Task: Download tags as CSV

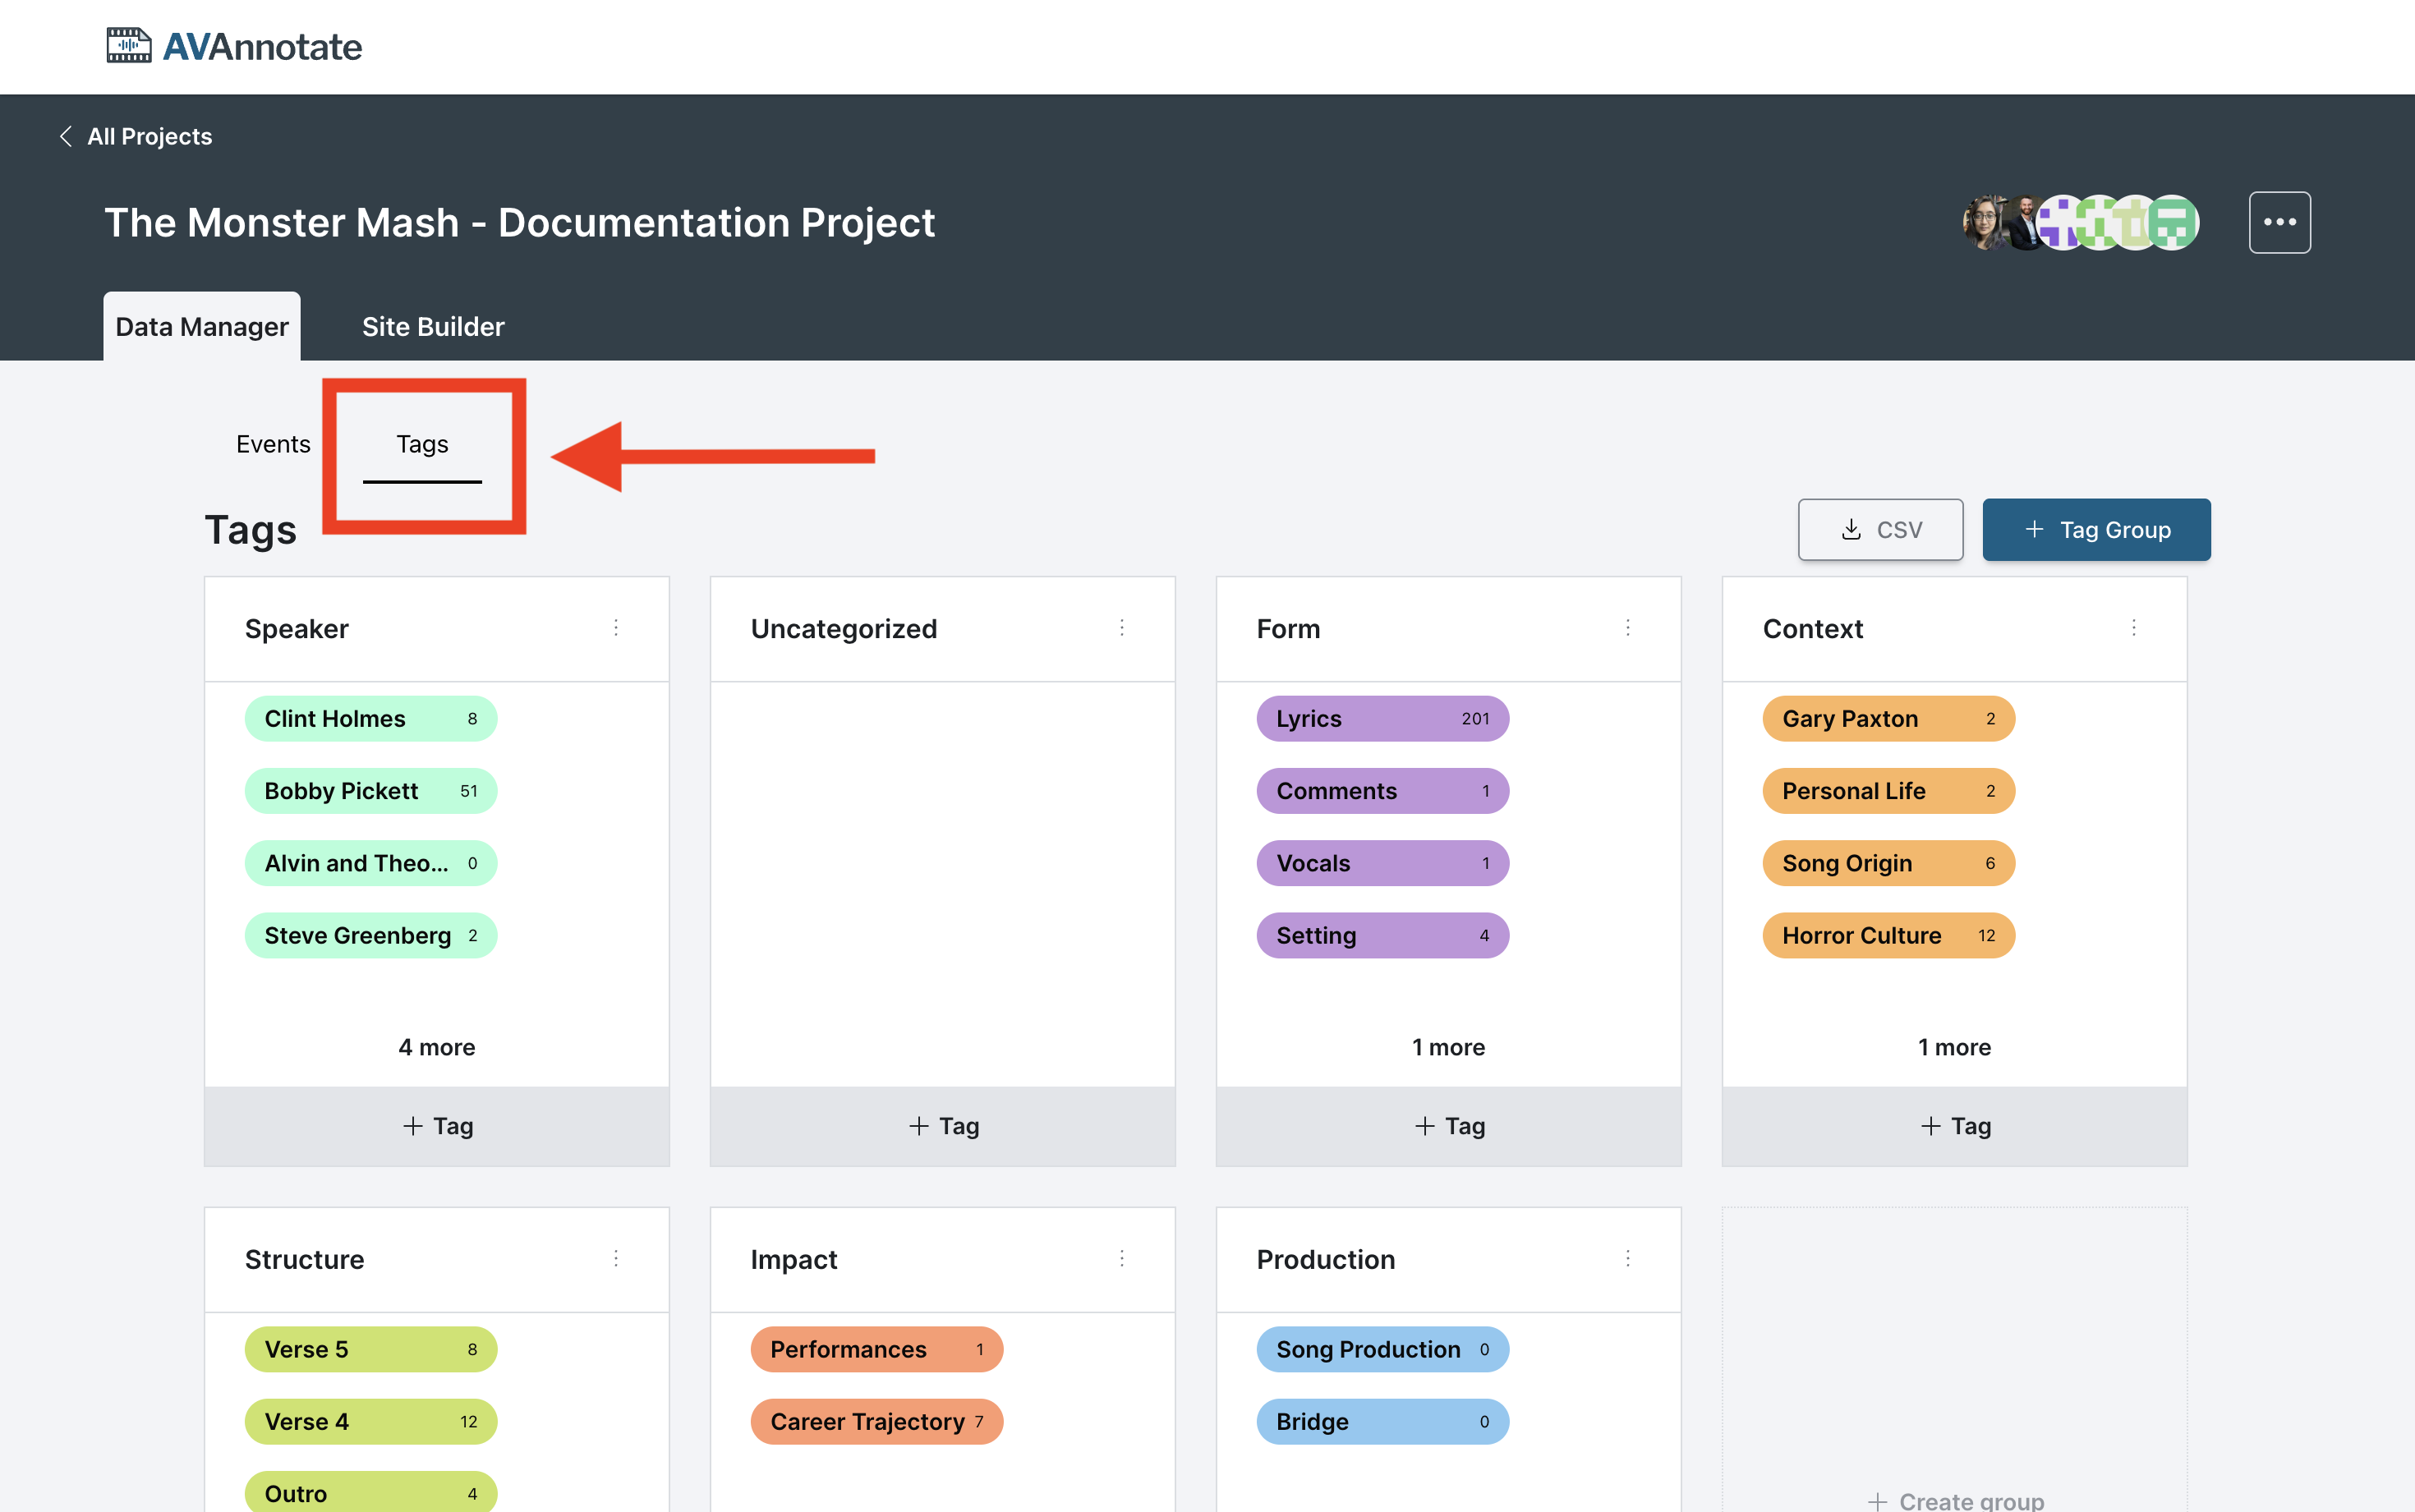Action: [x=1880, y=530]
